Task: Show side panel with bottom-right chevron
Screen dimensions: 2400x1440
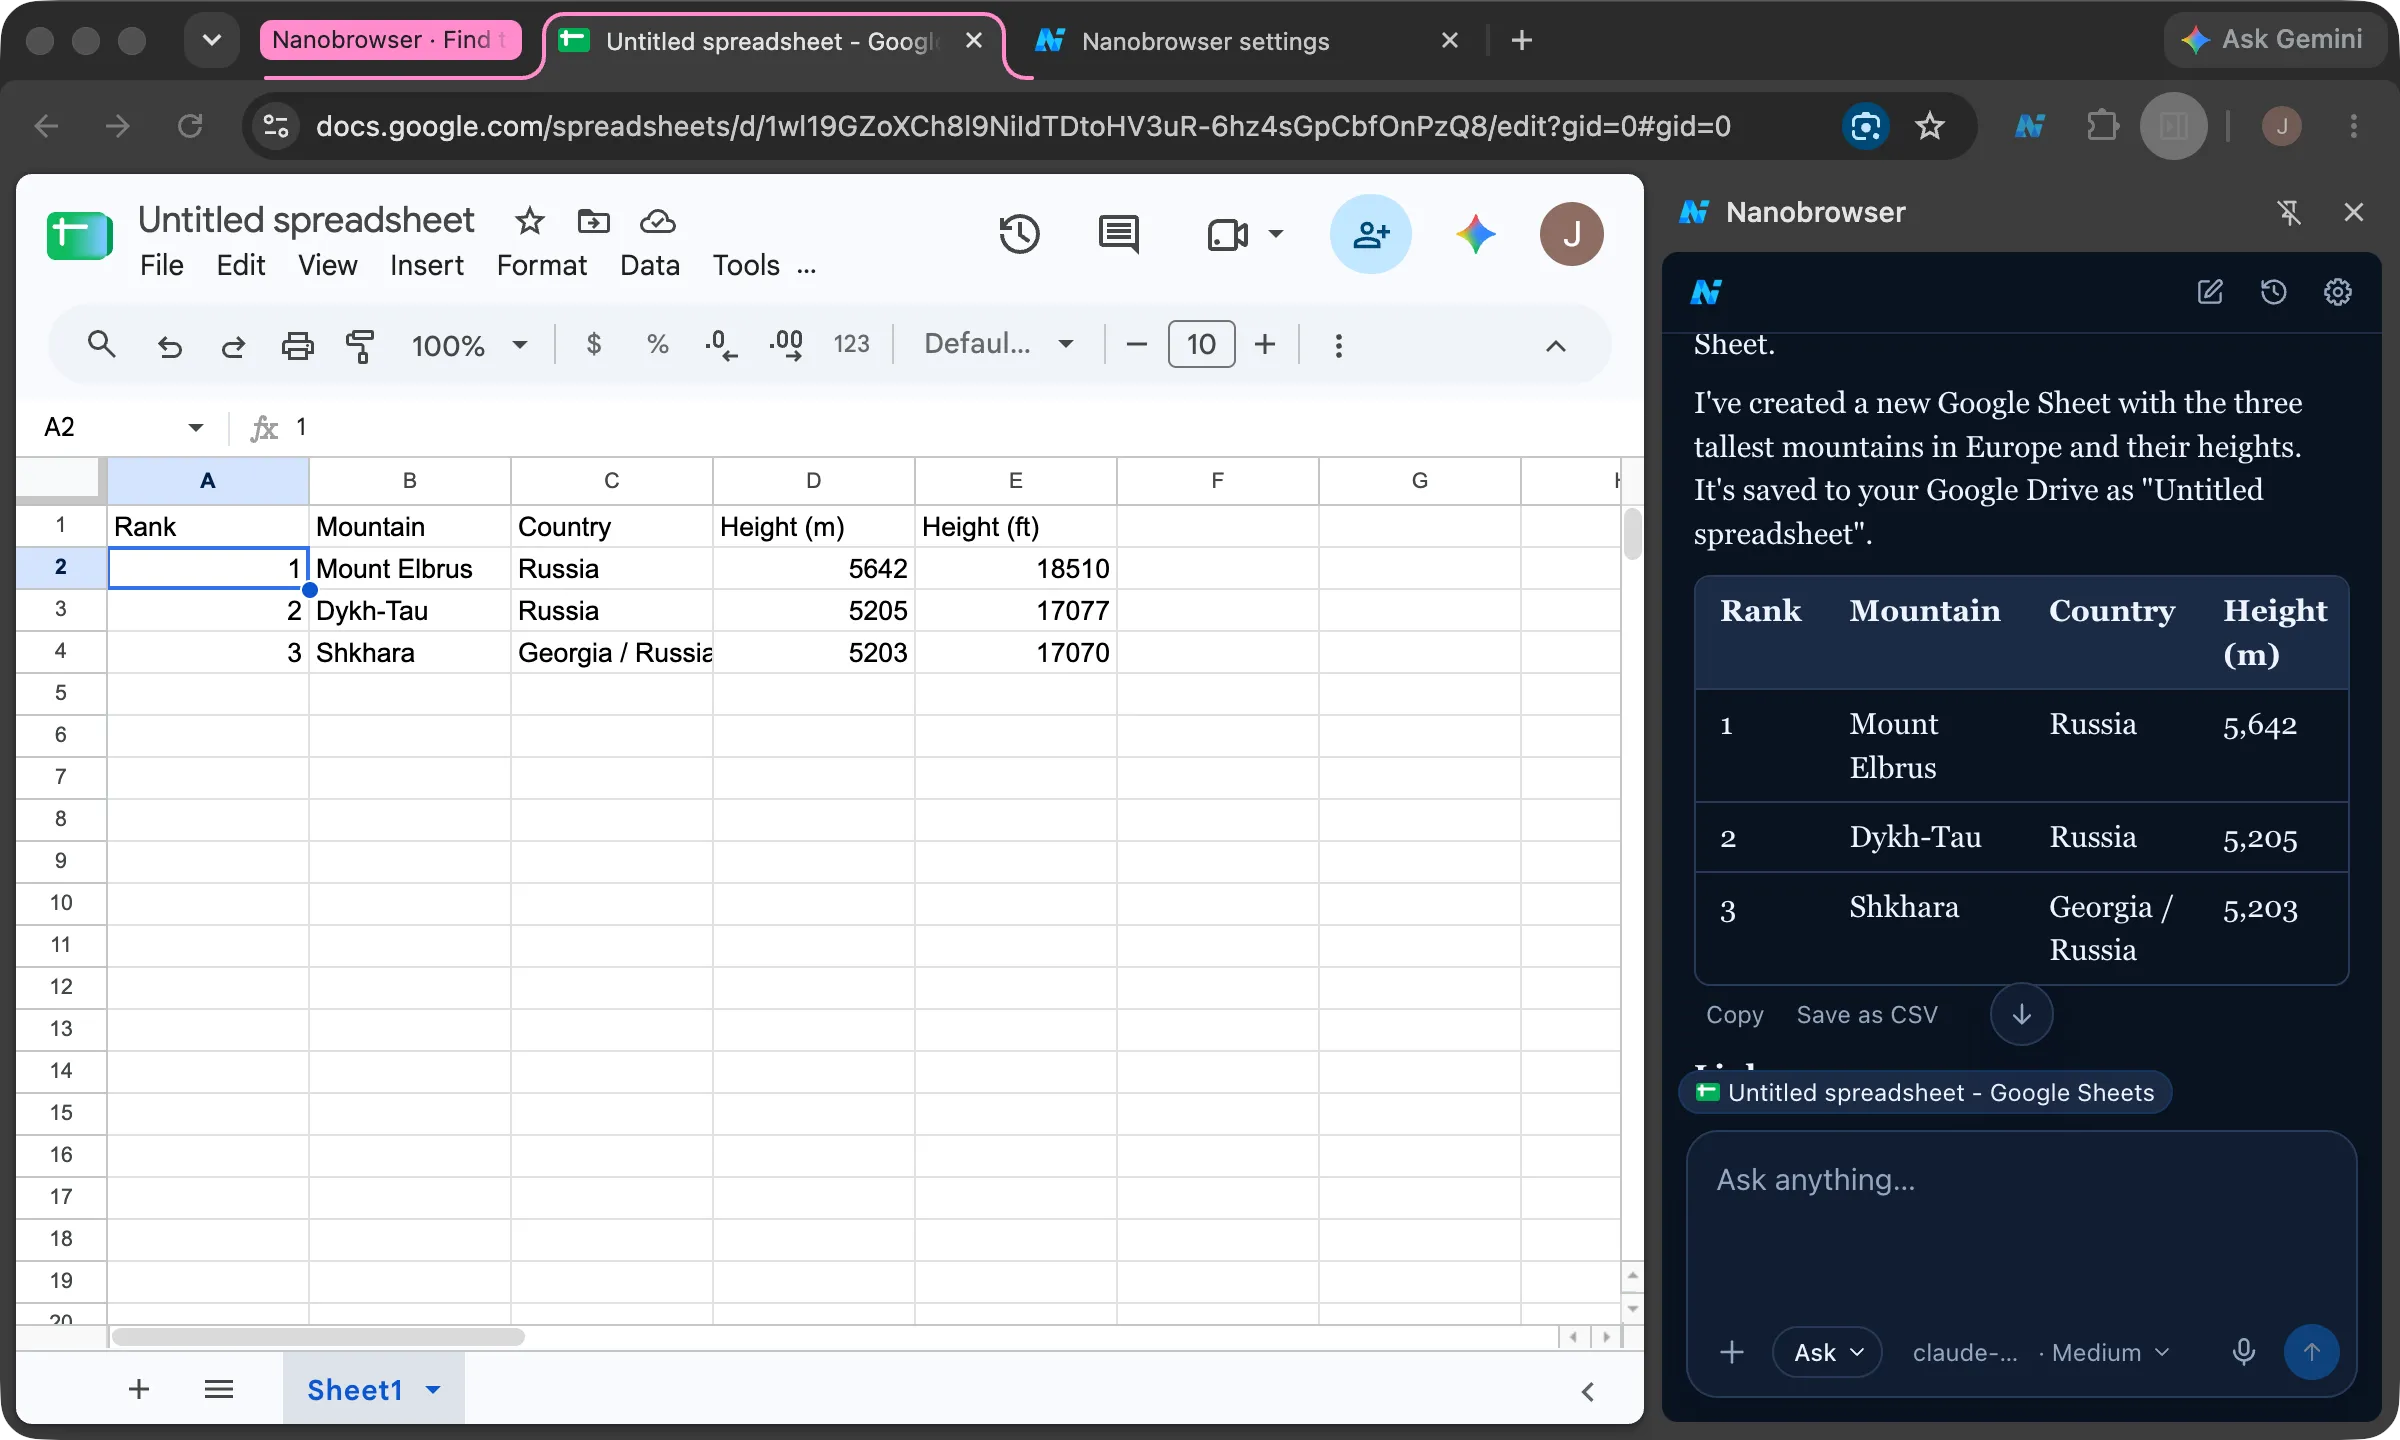Action: [x=1587, y=1392]
